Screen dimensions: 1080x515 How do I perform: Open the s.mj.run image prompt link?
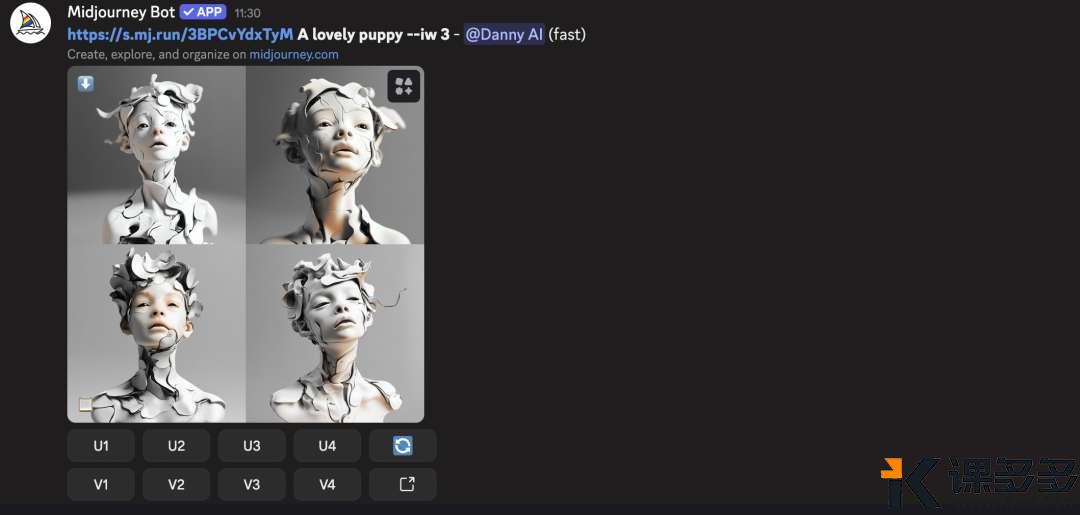(180, 34)
